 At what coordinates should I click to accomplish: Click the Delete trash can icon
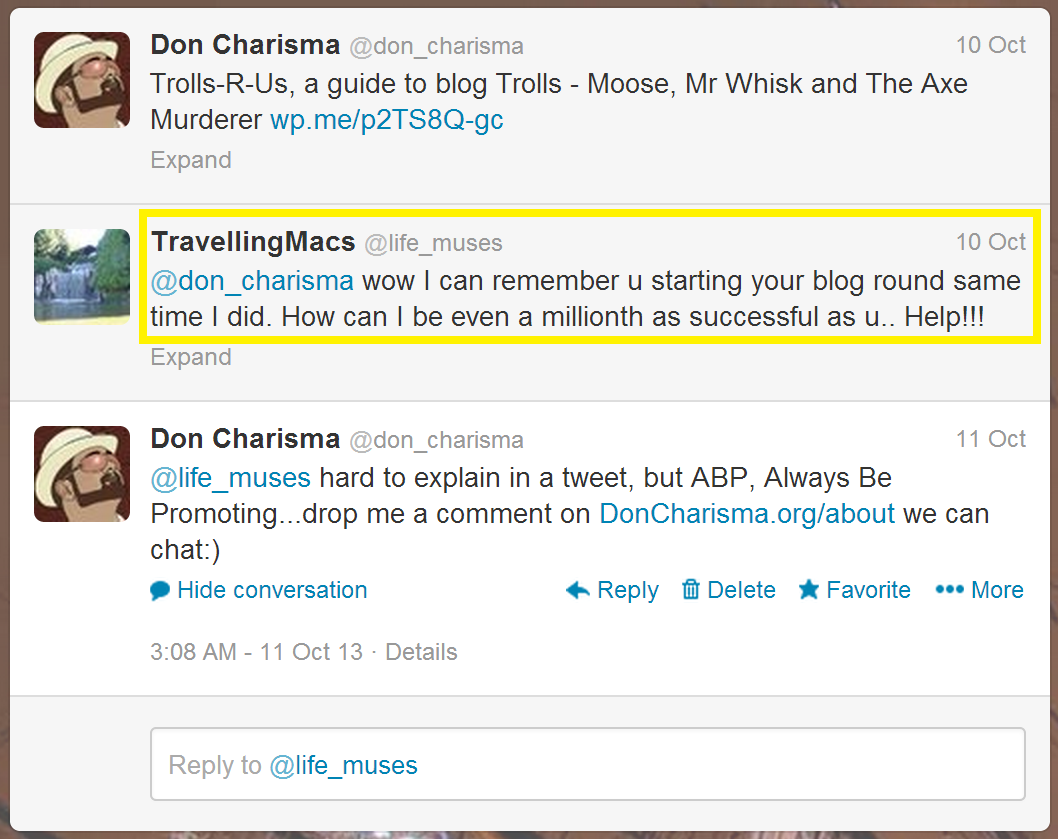(x=690, y=590)
